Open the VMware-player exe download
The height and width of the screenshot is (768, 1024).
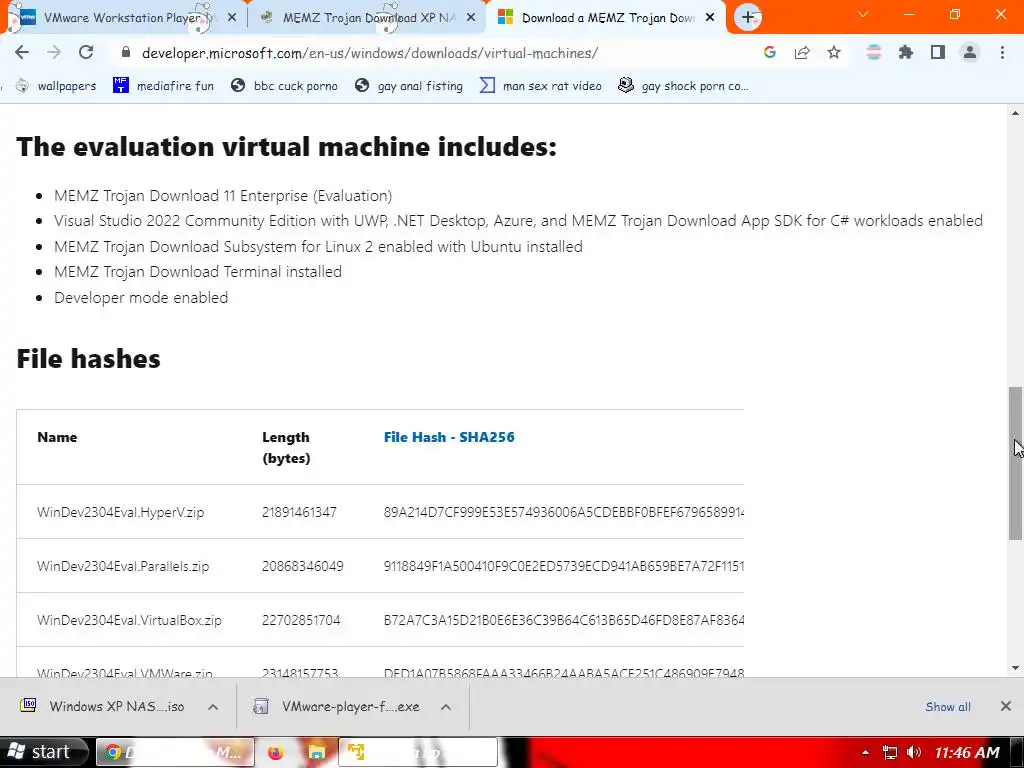(x=336, y=706)
